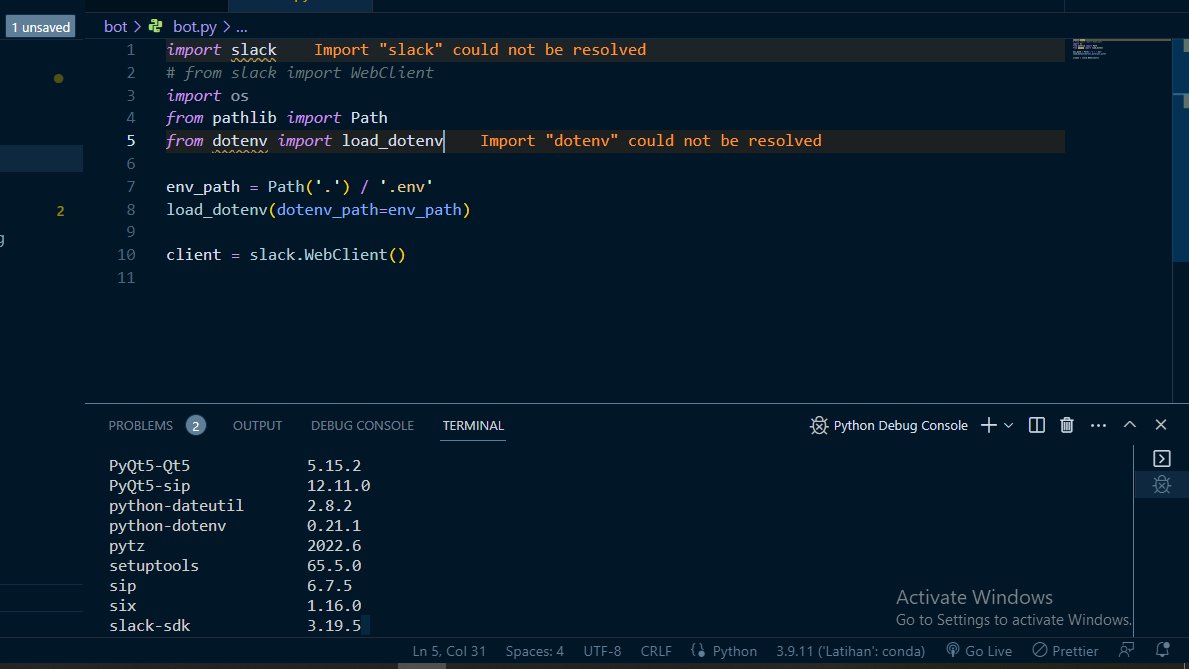Select interpreter 3.9.11 ('Latihan': conda)
The height and width of the screenshot is (669, 1189).
click(x=850, y=651)
